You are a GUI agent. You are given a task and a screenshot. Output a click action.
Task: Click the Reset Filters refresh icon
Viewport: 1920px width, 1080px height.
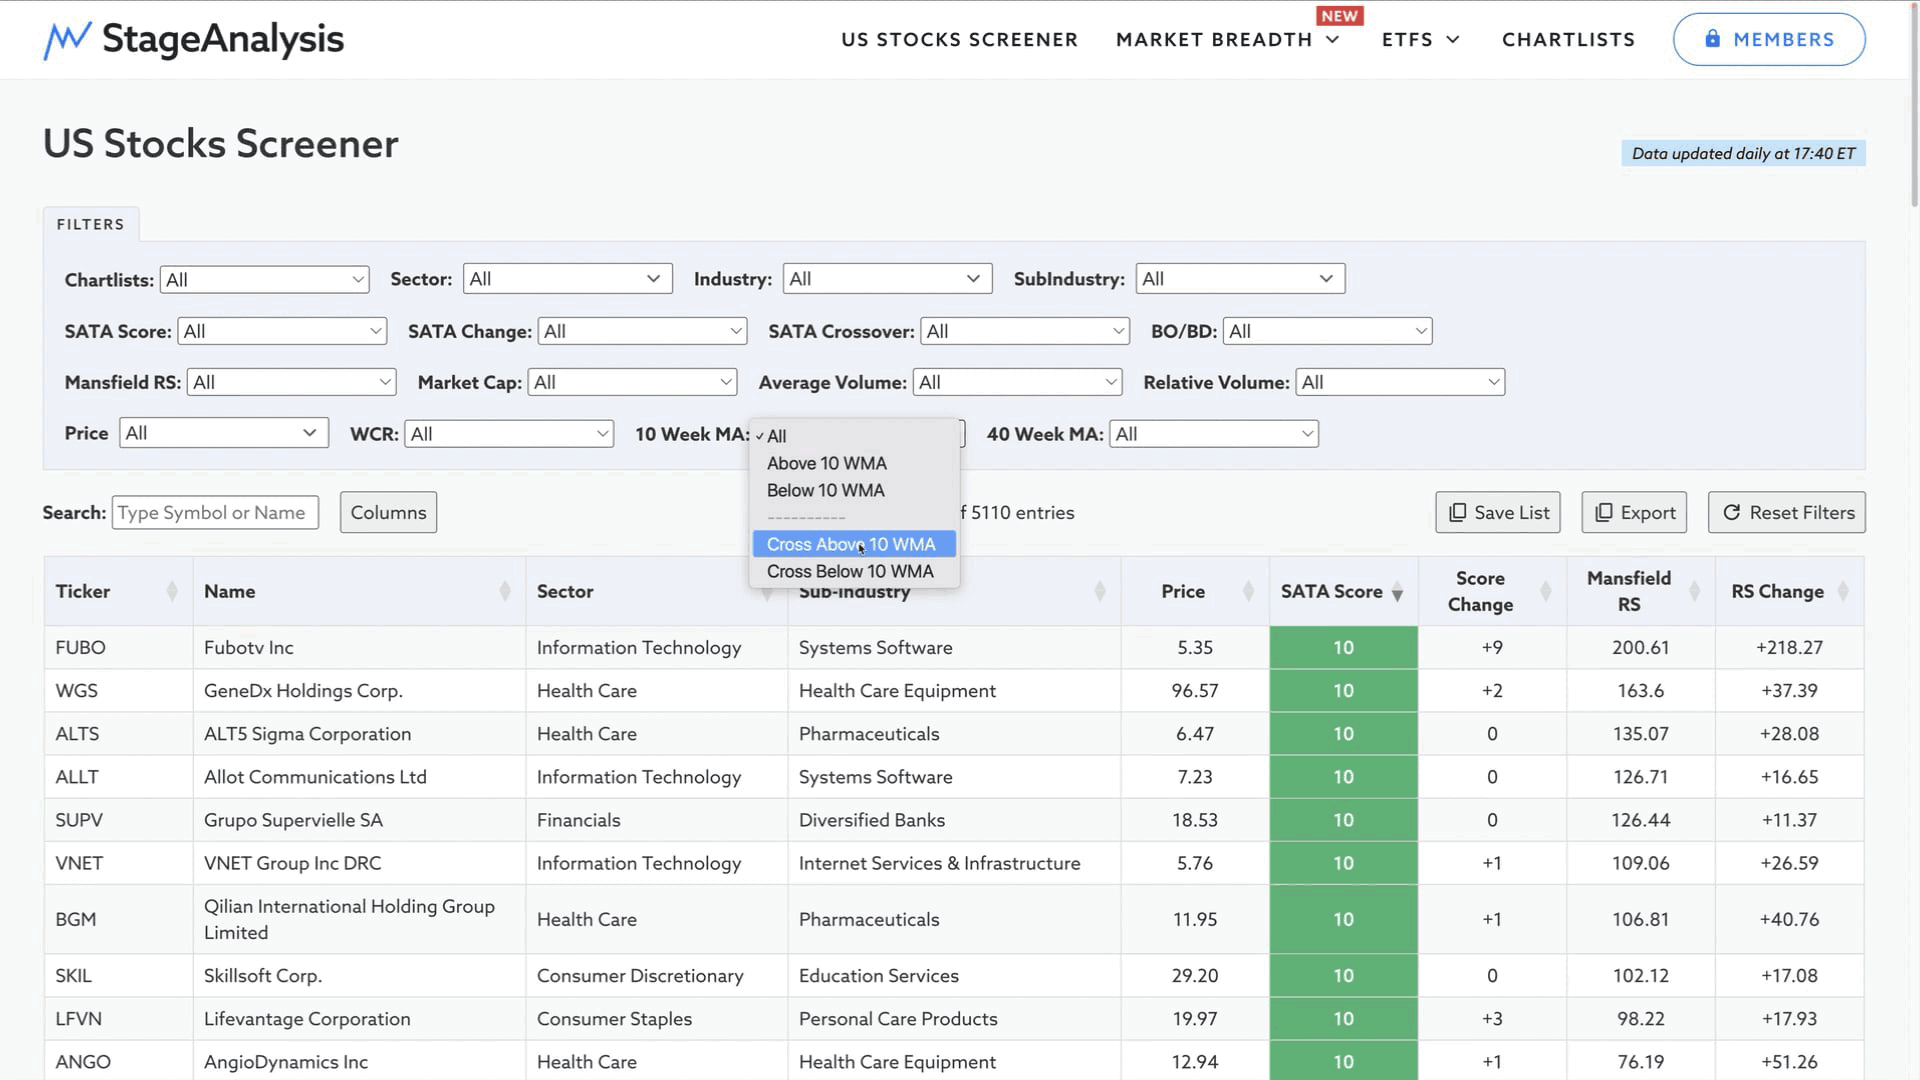coord(1731,513)
